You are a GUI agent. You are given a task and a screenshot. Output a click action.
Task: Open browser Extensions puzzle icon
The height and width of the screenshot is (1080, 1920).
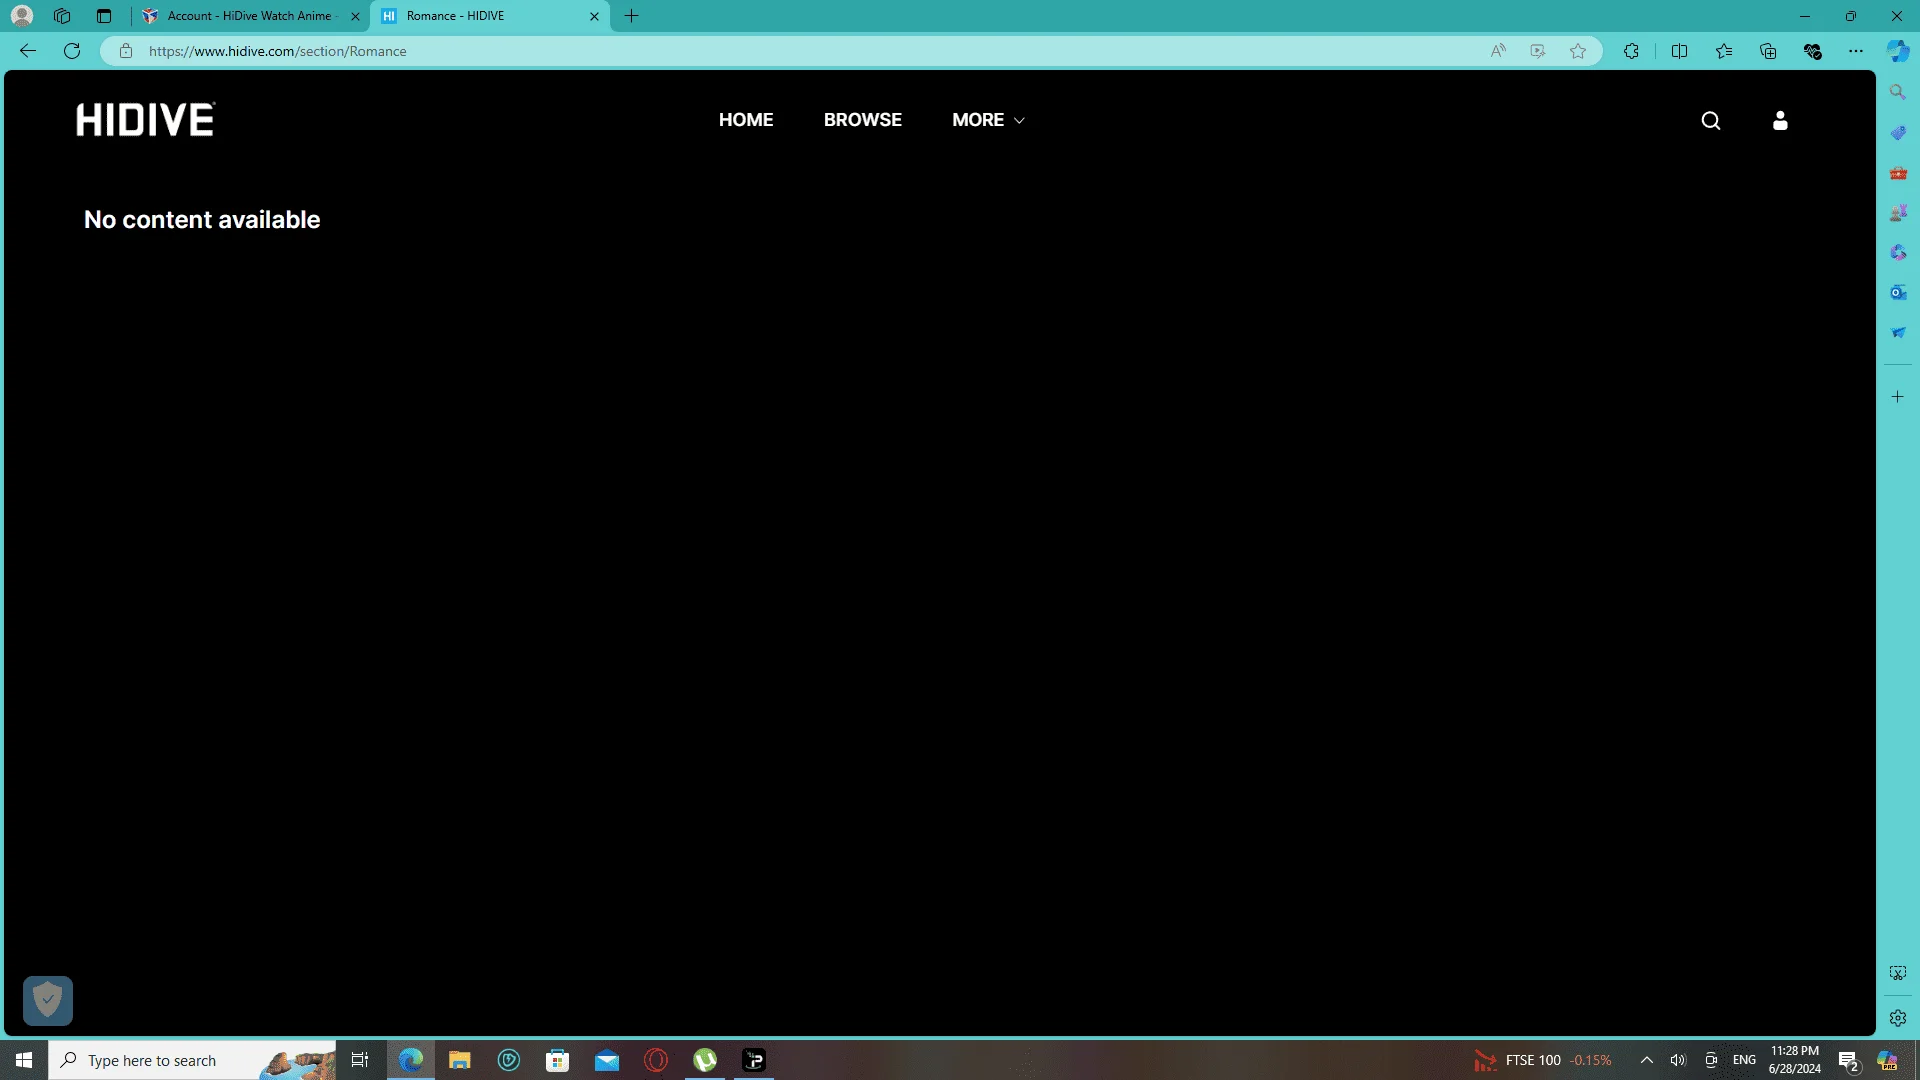(1631, 51)
